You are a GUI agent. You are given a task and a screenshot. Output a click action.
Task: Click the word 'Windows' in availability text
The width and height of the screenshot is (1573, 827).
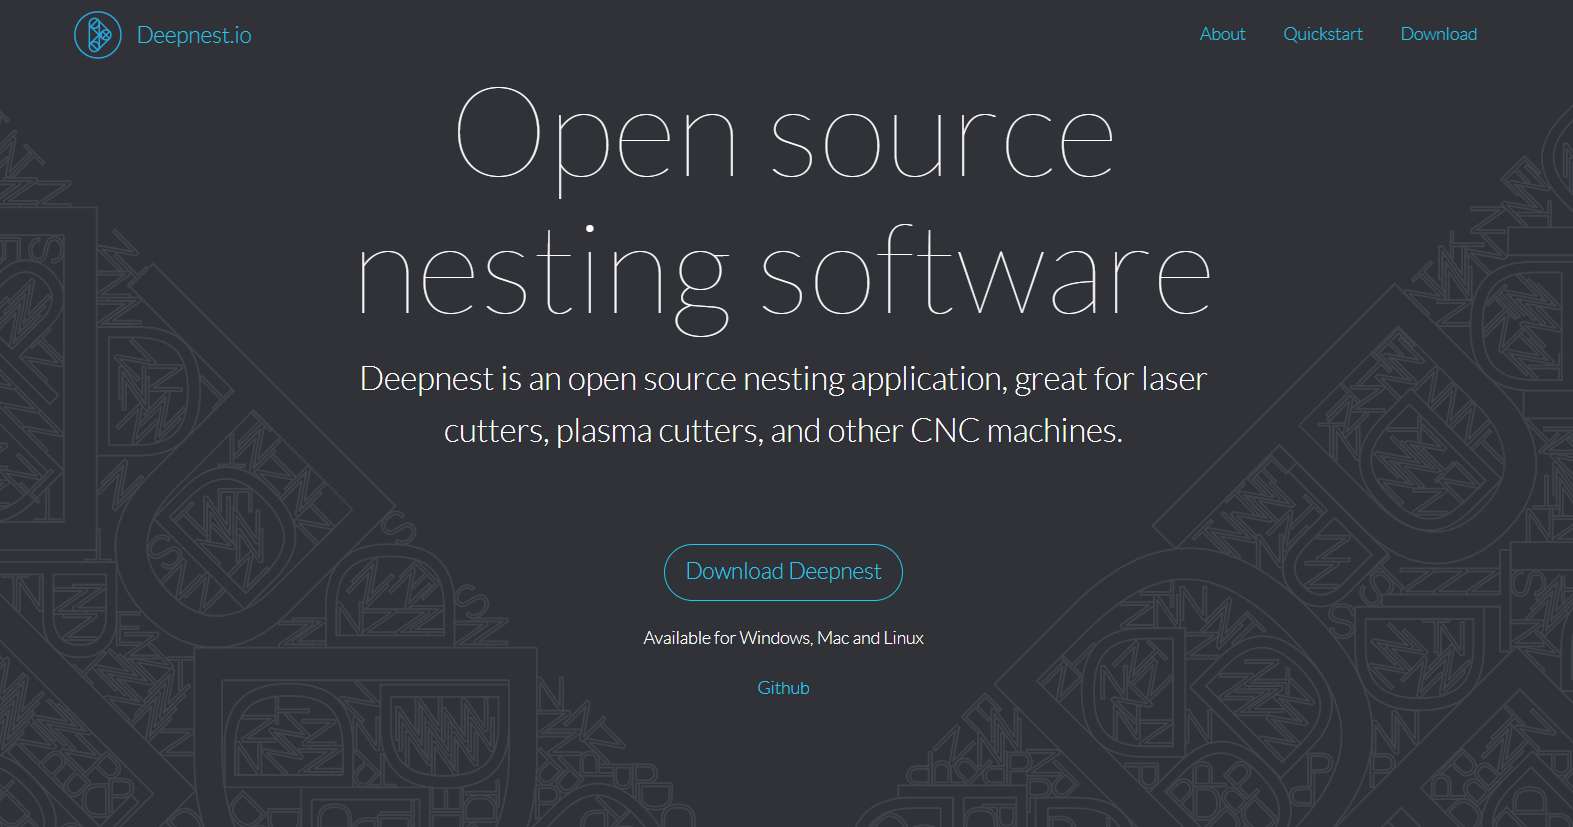774,638
